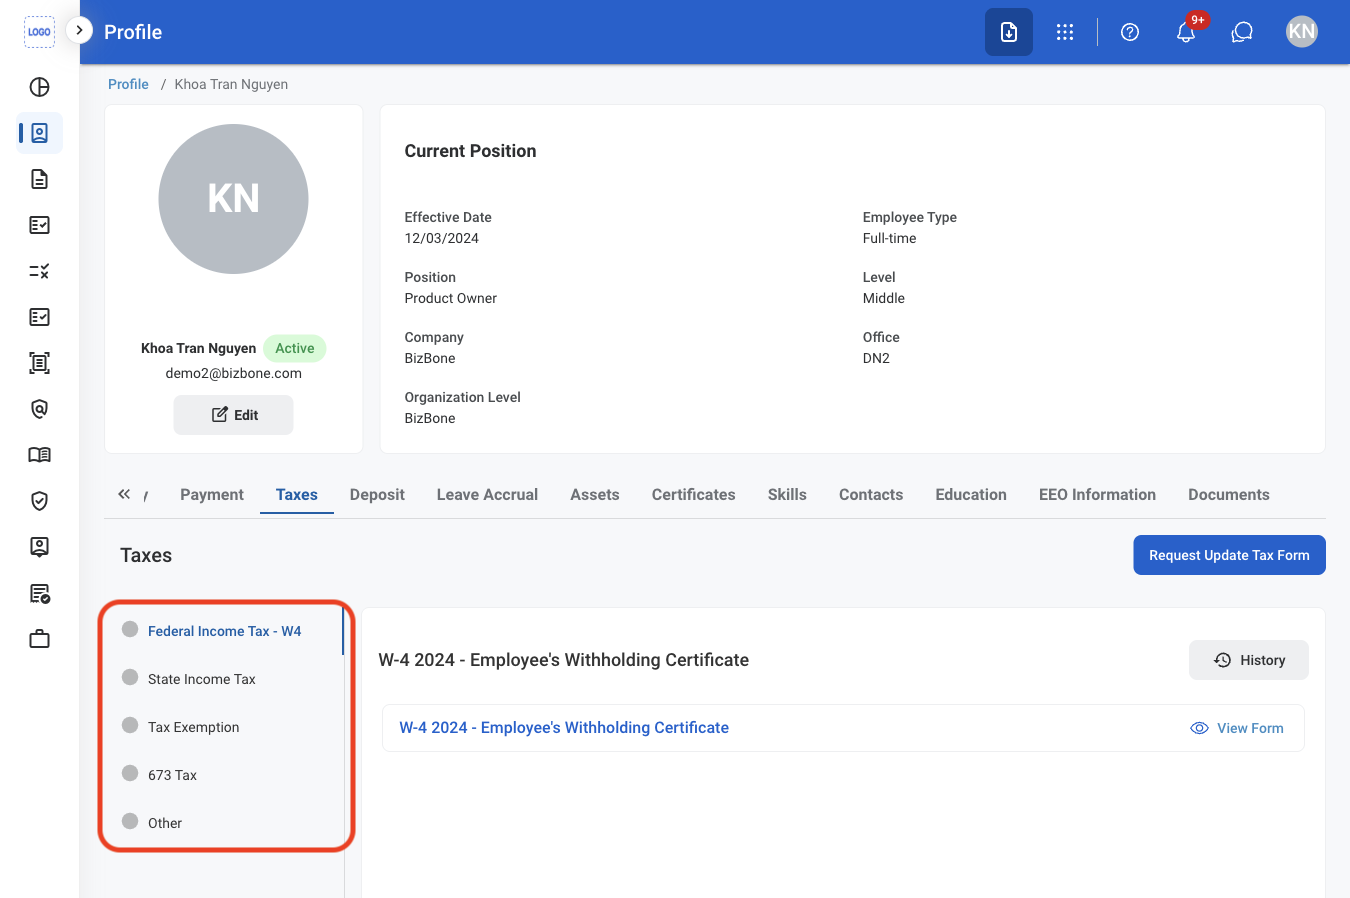Click Request Update Tax Form button

click(1229, 555)
